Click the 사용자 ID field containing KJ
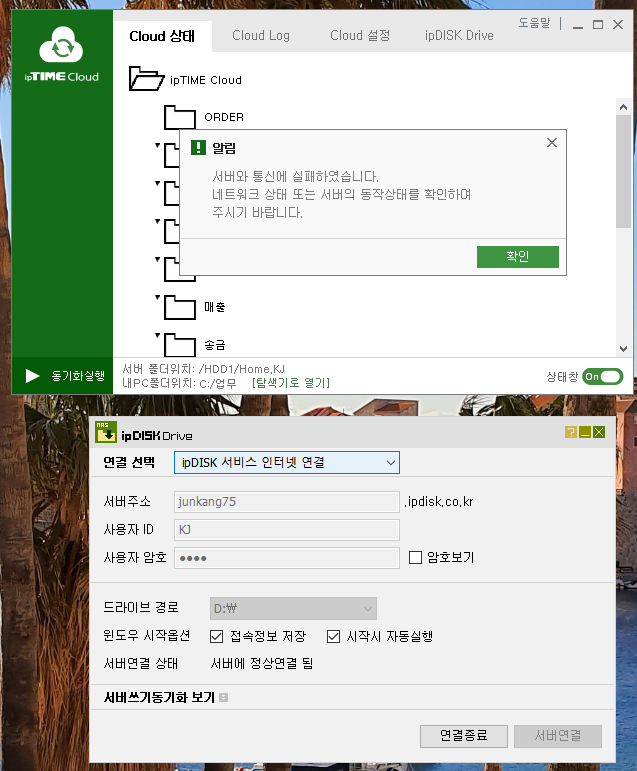 coord(287,530)
